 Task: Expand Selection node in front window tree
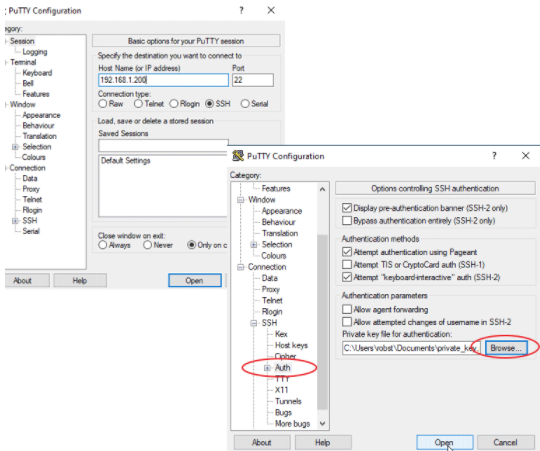click(254, 244)
